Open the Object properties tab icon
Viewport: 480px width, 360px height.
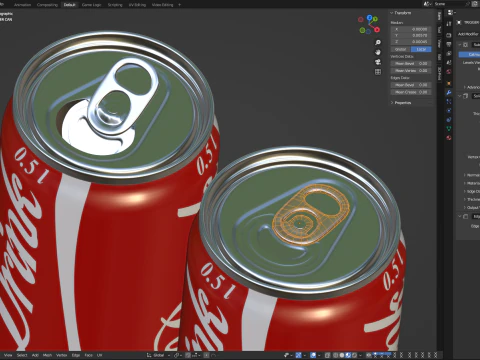pos(449,83)
